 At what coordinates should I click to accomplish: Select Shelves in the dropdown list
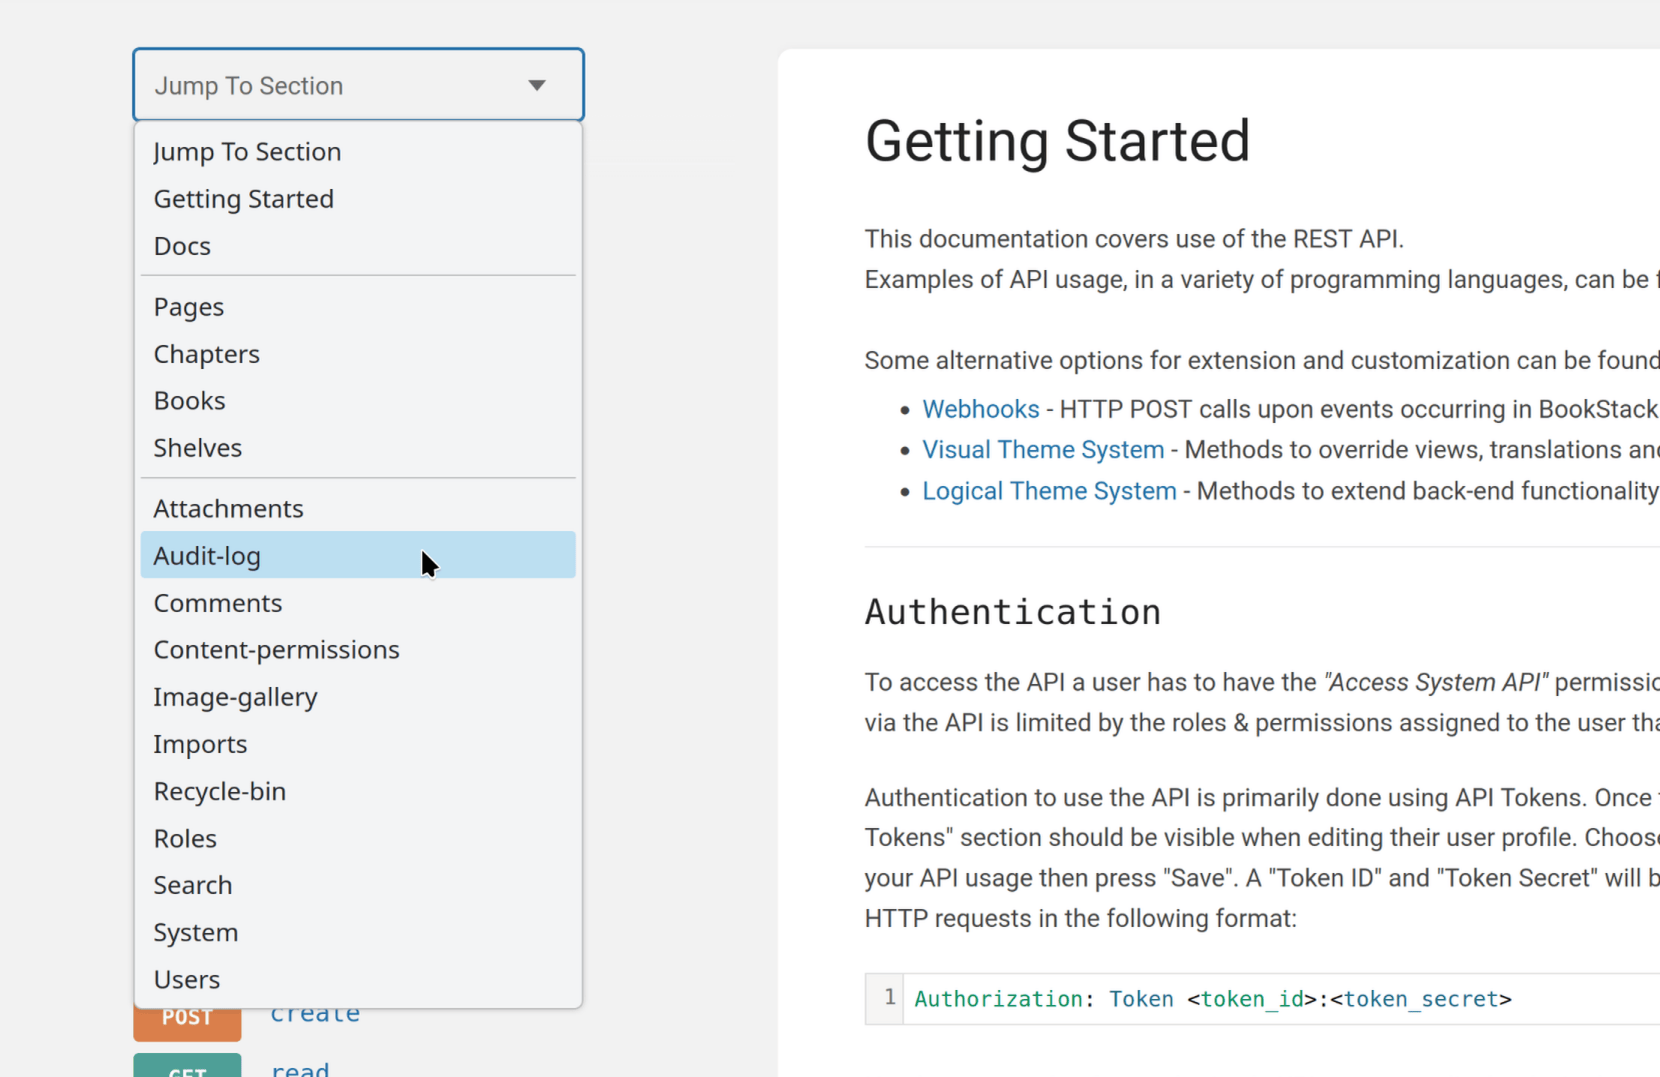[x=197, y=447]
